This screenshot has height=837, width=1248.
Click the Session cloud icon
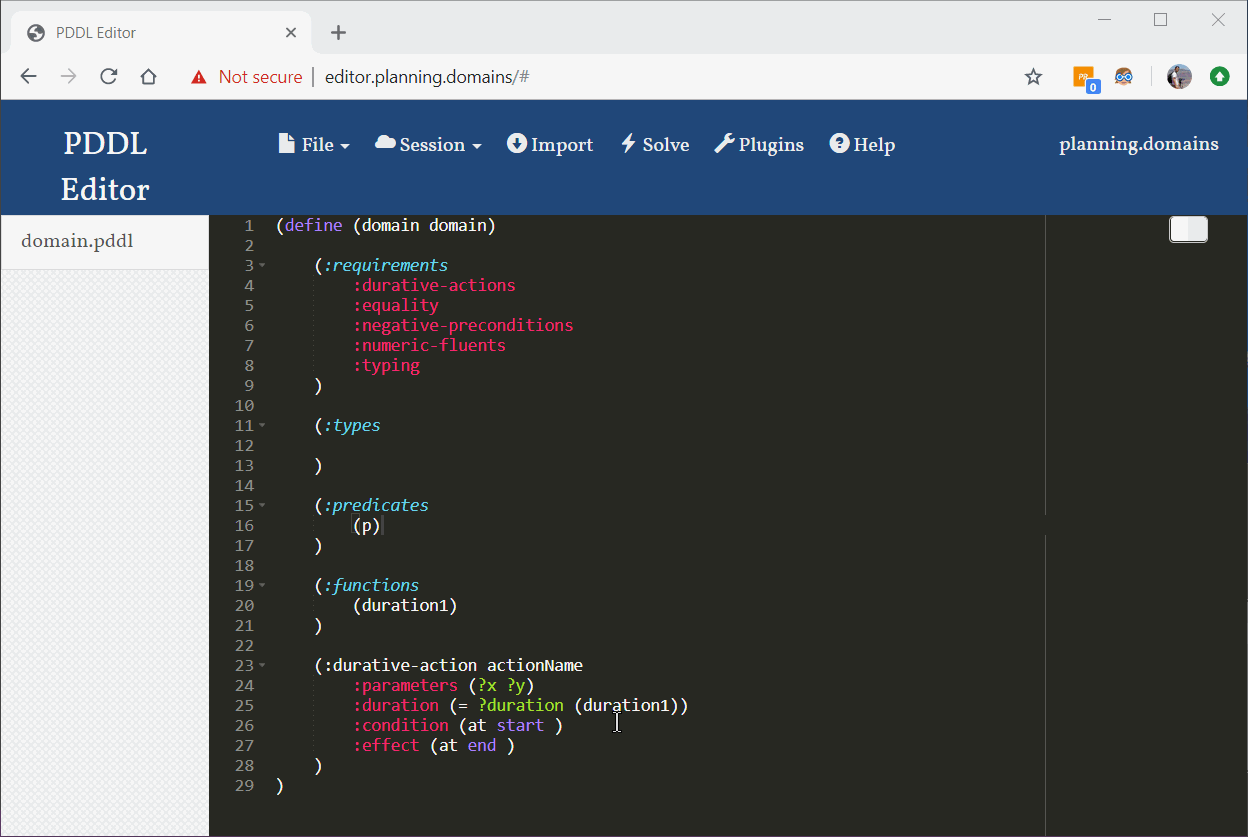coord(385,143)
